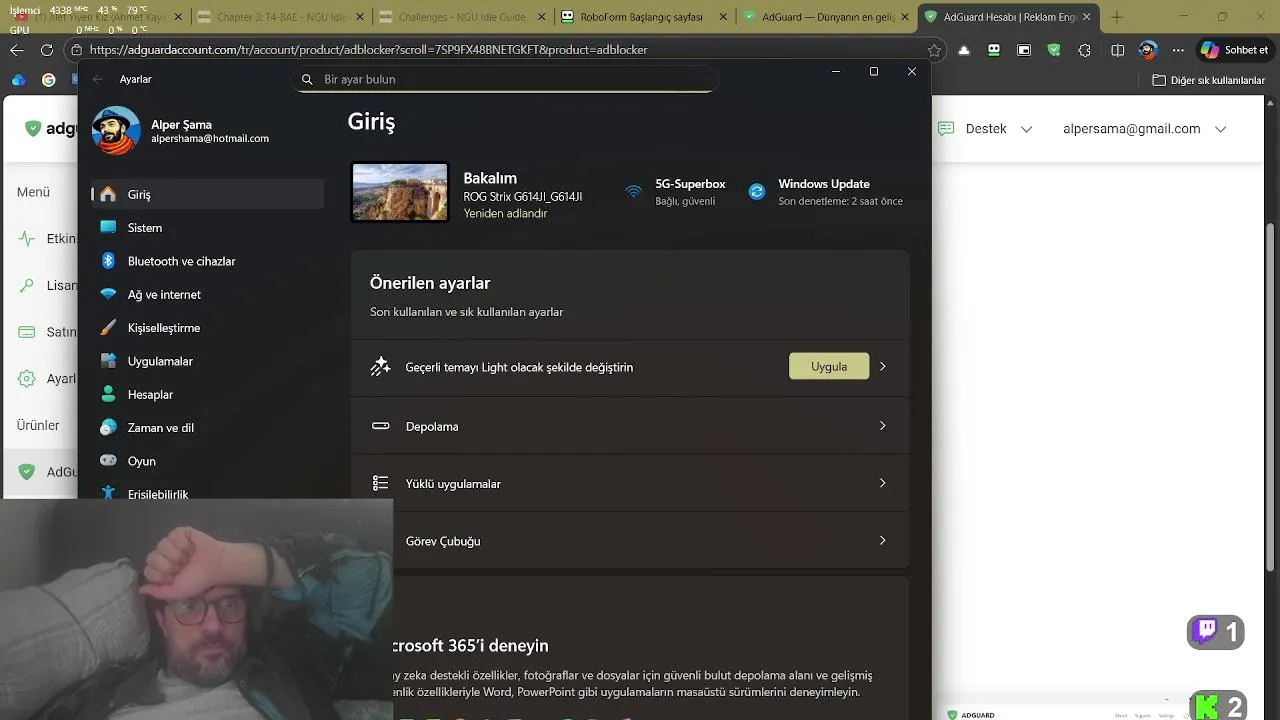The image size is (1280, 720).
Task: Expand alpersama@gmail.com account dropdown
Action: click(x=1220, y=129)
